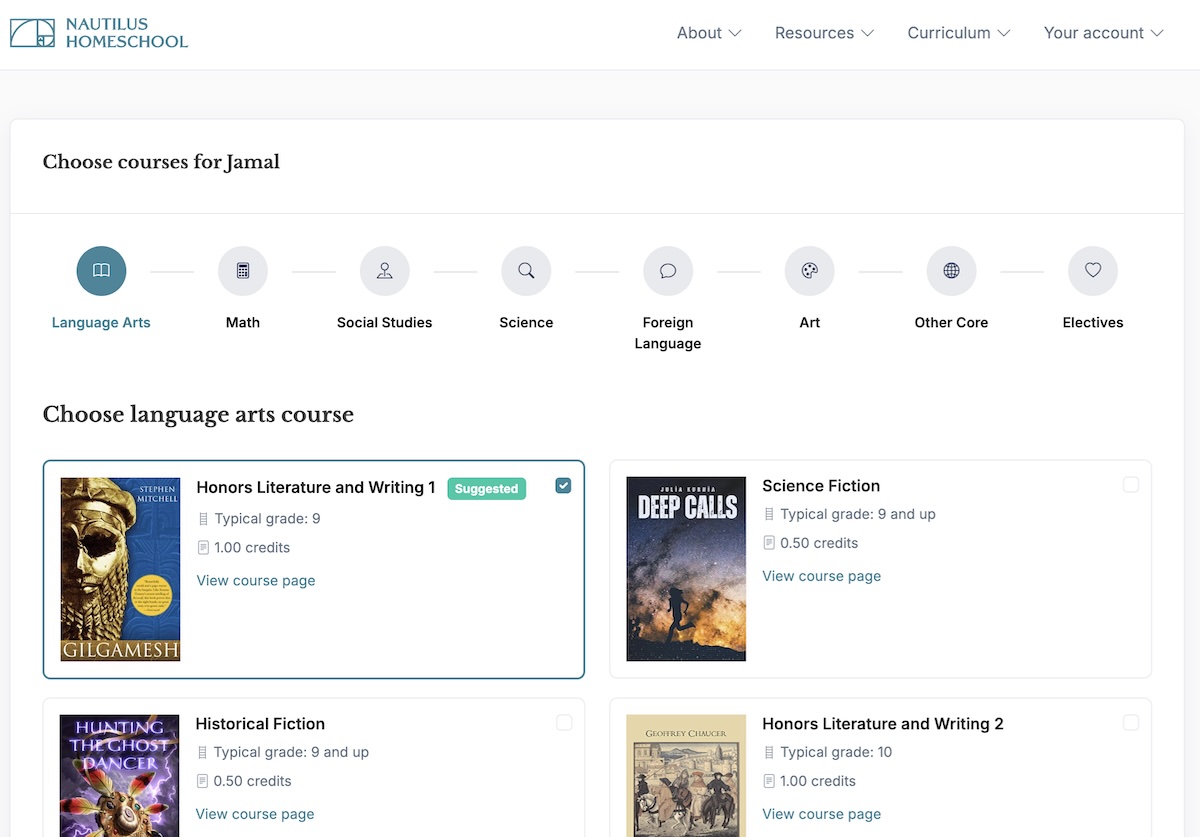
Task: Click 'Choose language arts course' heading
Action: [x=198, y=414]
